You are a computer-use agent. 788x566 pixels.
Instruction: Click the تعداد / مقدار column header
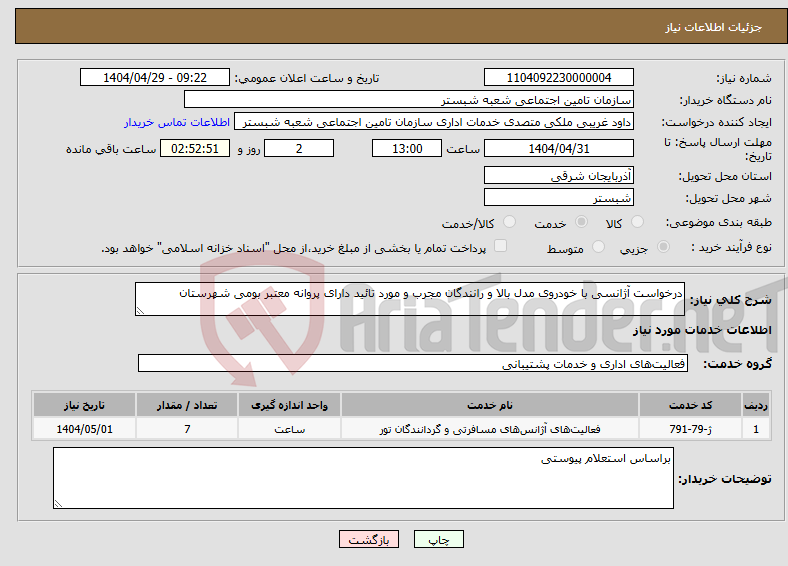pos(187,405)
